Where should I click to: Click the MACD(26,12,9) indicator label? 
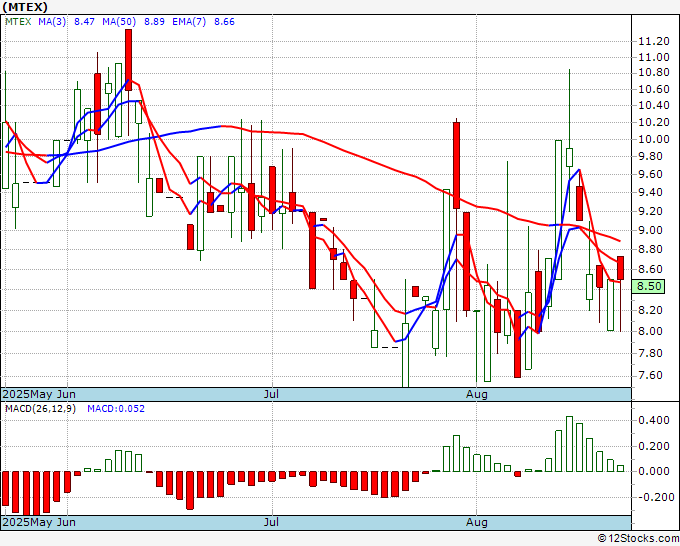pos(40,409)
